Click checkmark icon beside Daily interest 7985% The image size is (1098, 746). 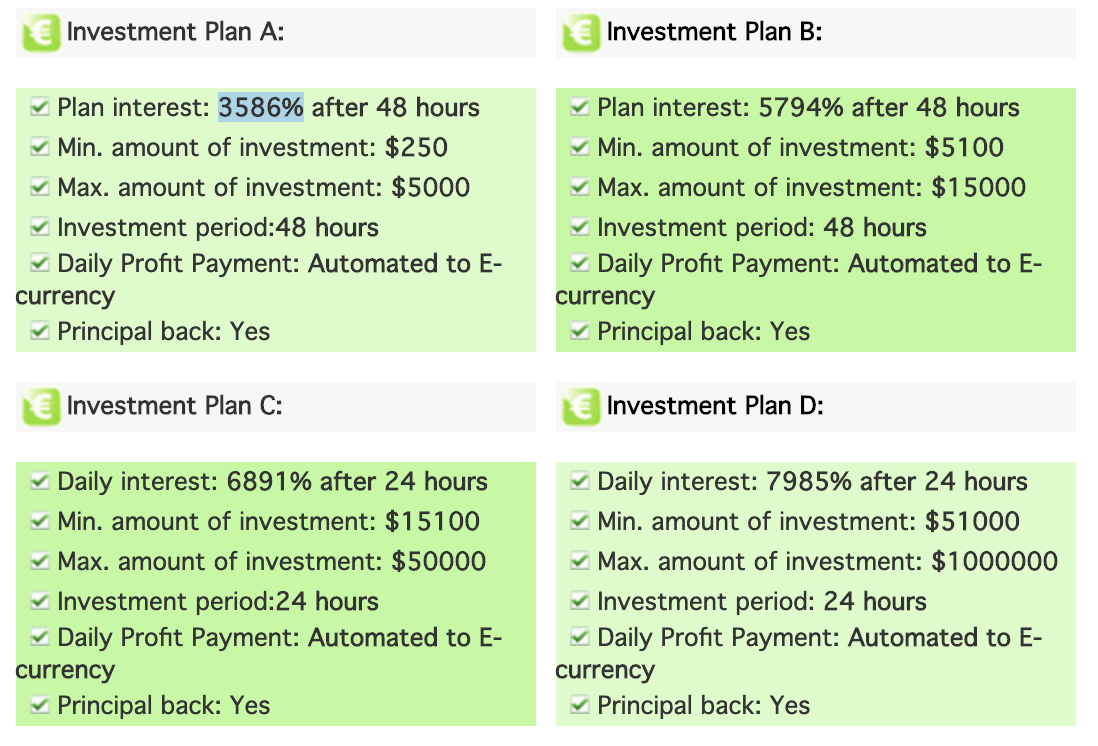580,481
